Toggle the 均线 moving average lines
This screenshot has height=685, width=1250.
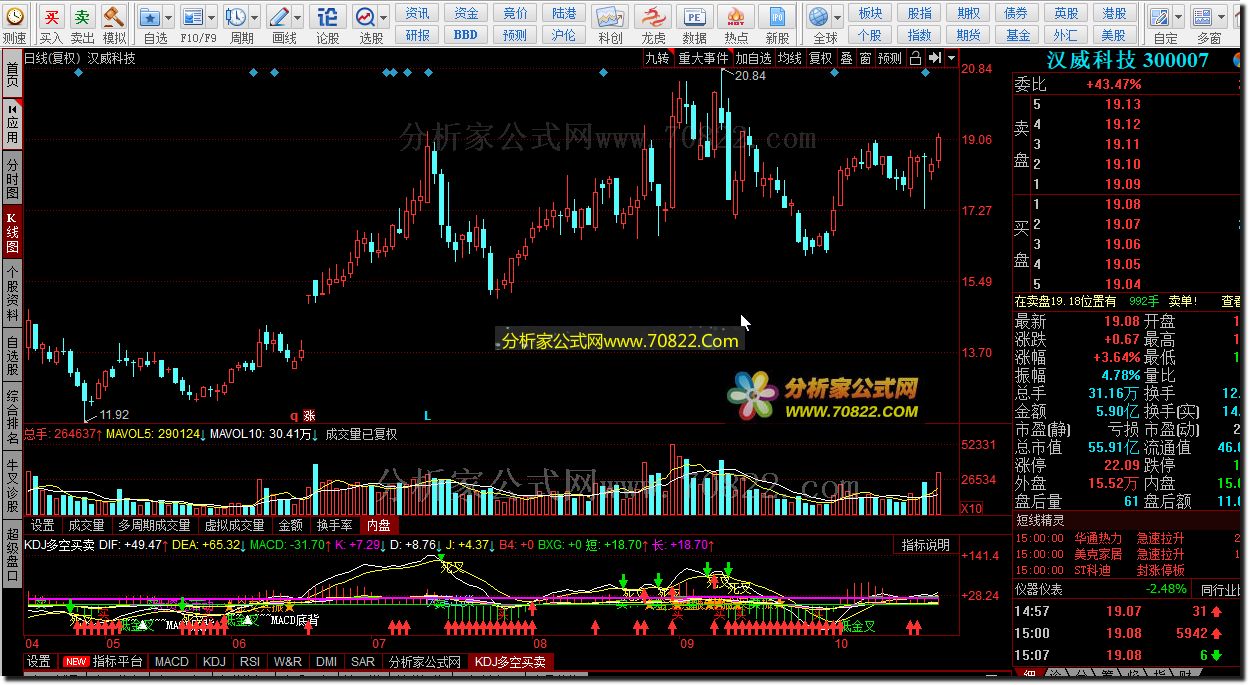tap(790, 59)
